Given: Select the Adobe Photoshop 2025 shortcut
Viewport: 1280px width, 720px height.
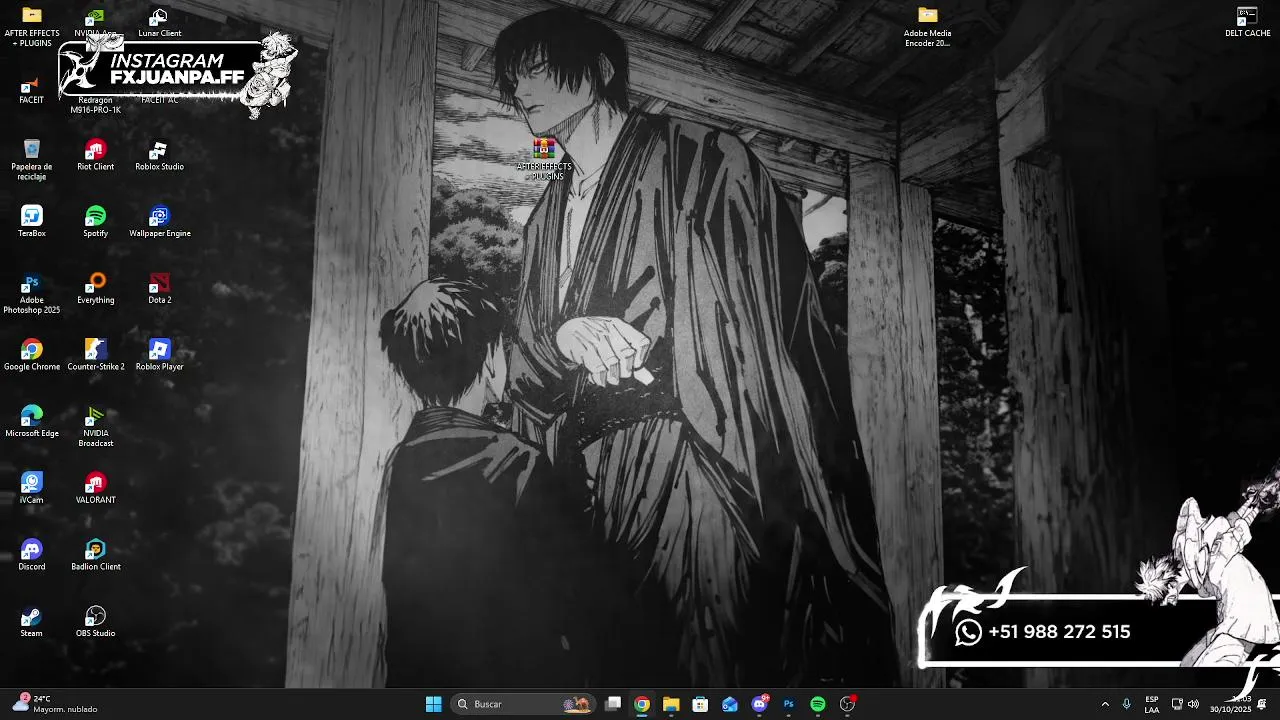Looking at the screenshot, I should (32, 294).
